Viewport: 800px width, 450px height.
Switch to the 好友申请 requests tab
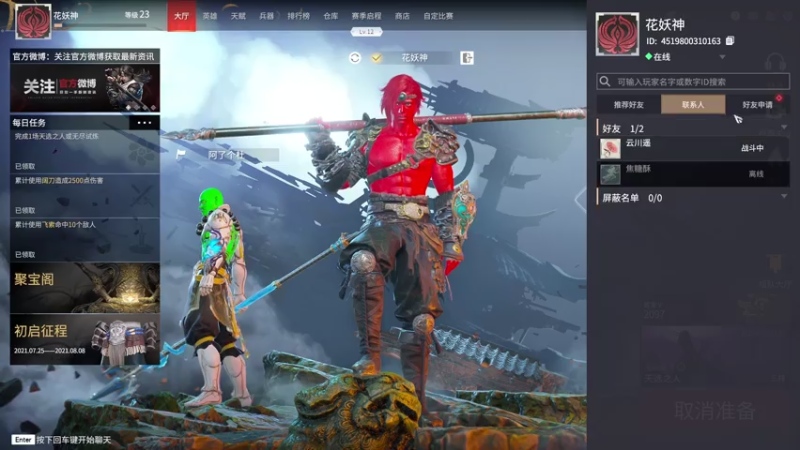point(757,105)
